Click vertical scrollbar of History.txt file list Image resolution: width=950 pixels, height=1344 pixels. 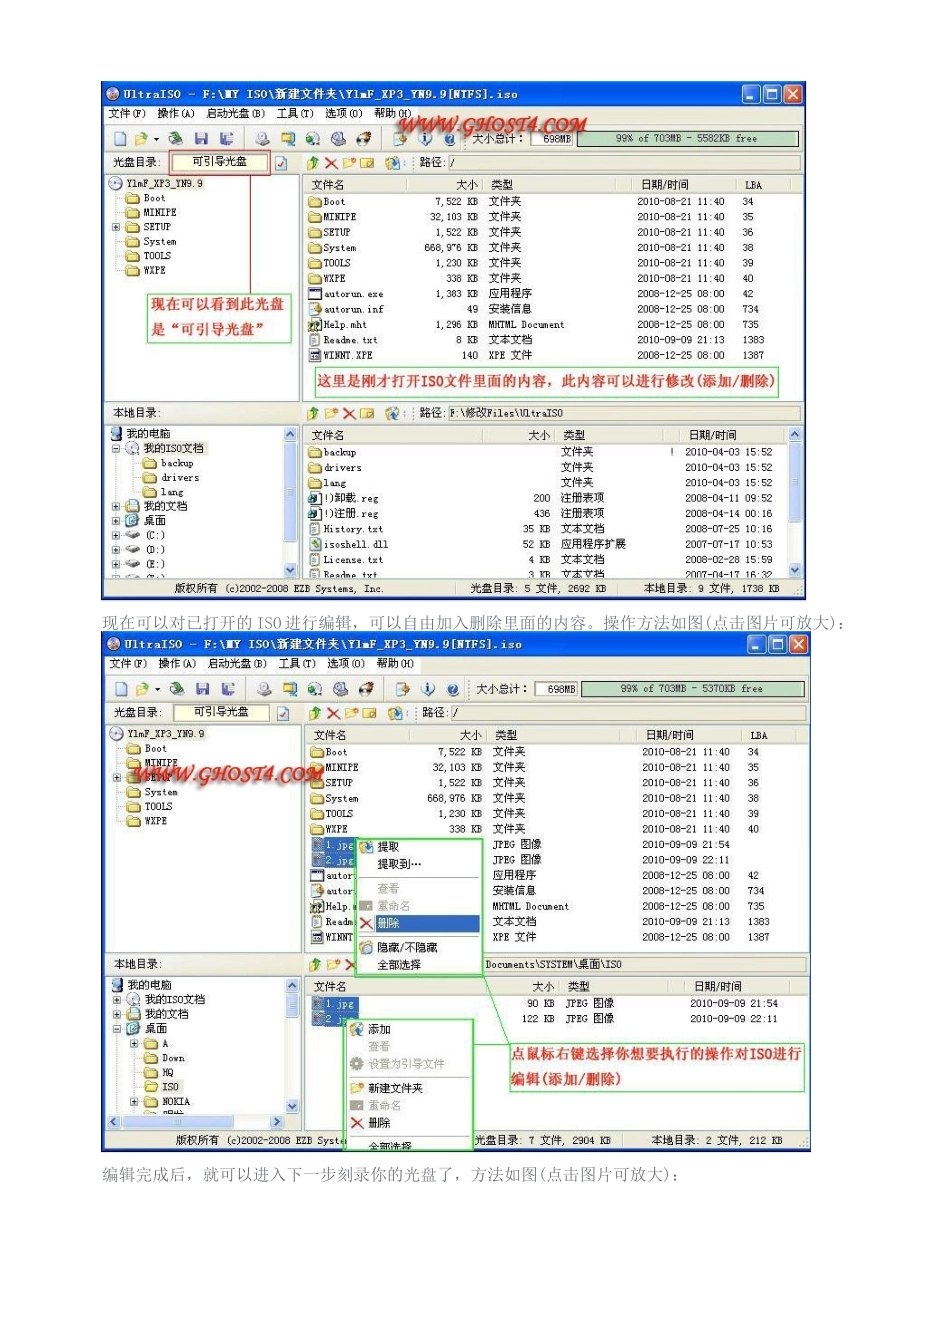[795, 503]
